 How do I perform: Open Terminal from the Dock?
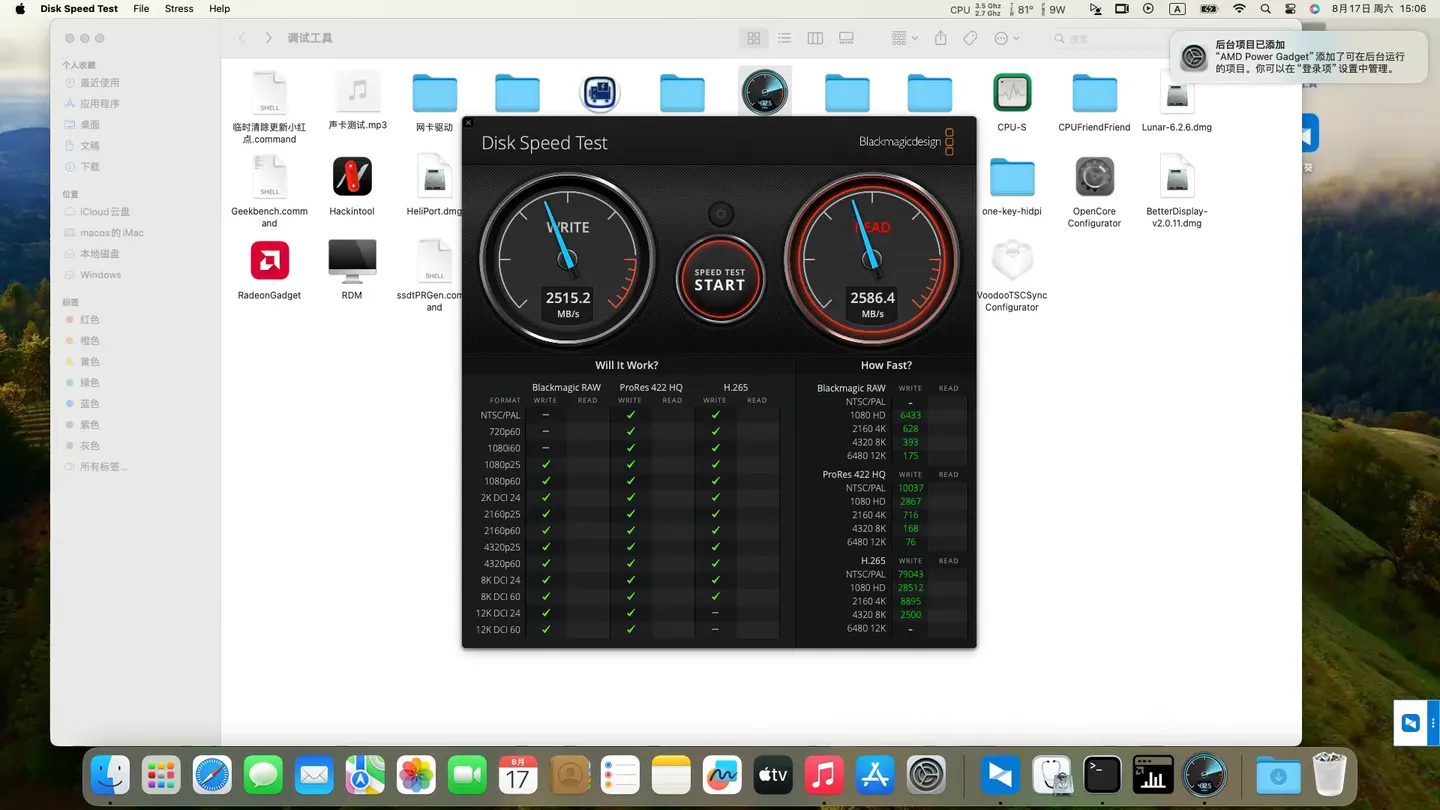(1102, 775)
